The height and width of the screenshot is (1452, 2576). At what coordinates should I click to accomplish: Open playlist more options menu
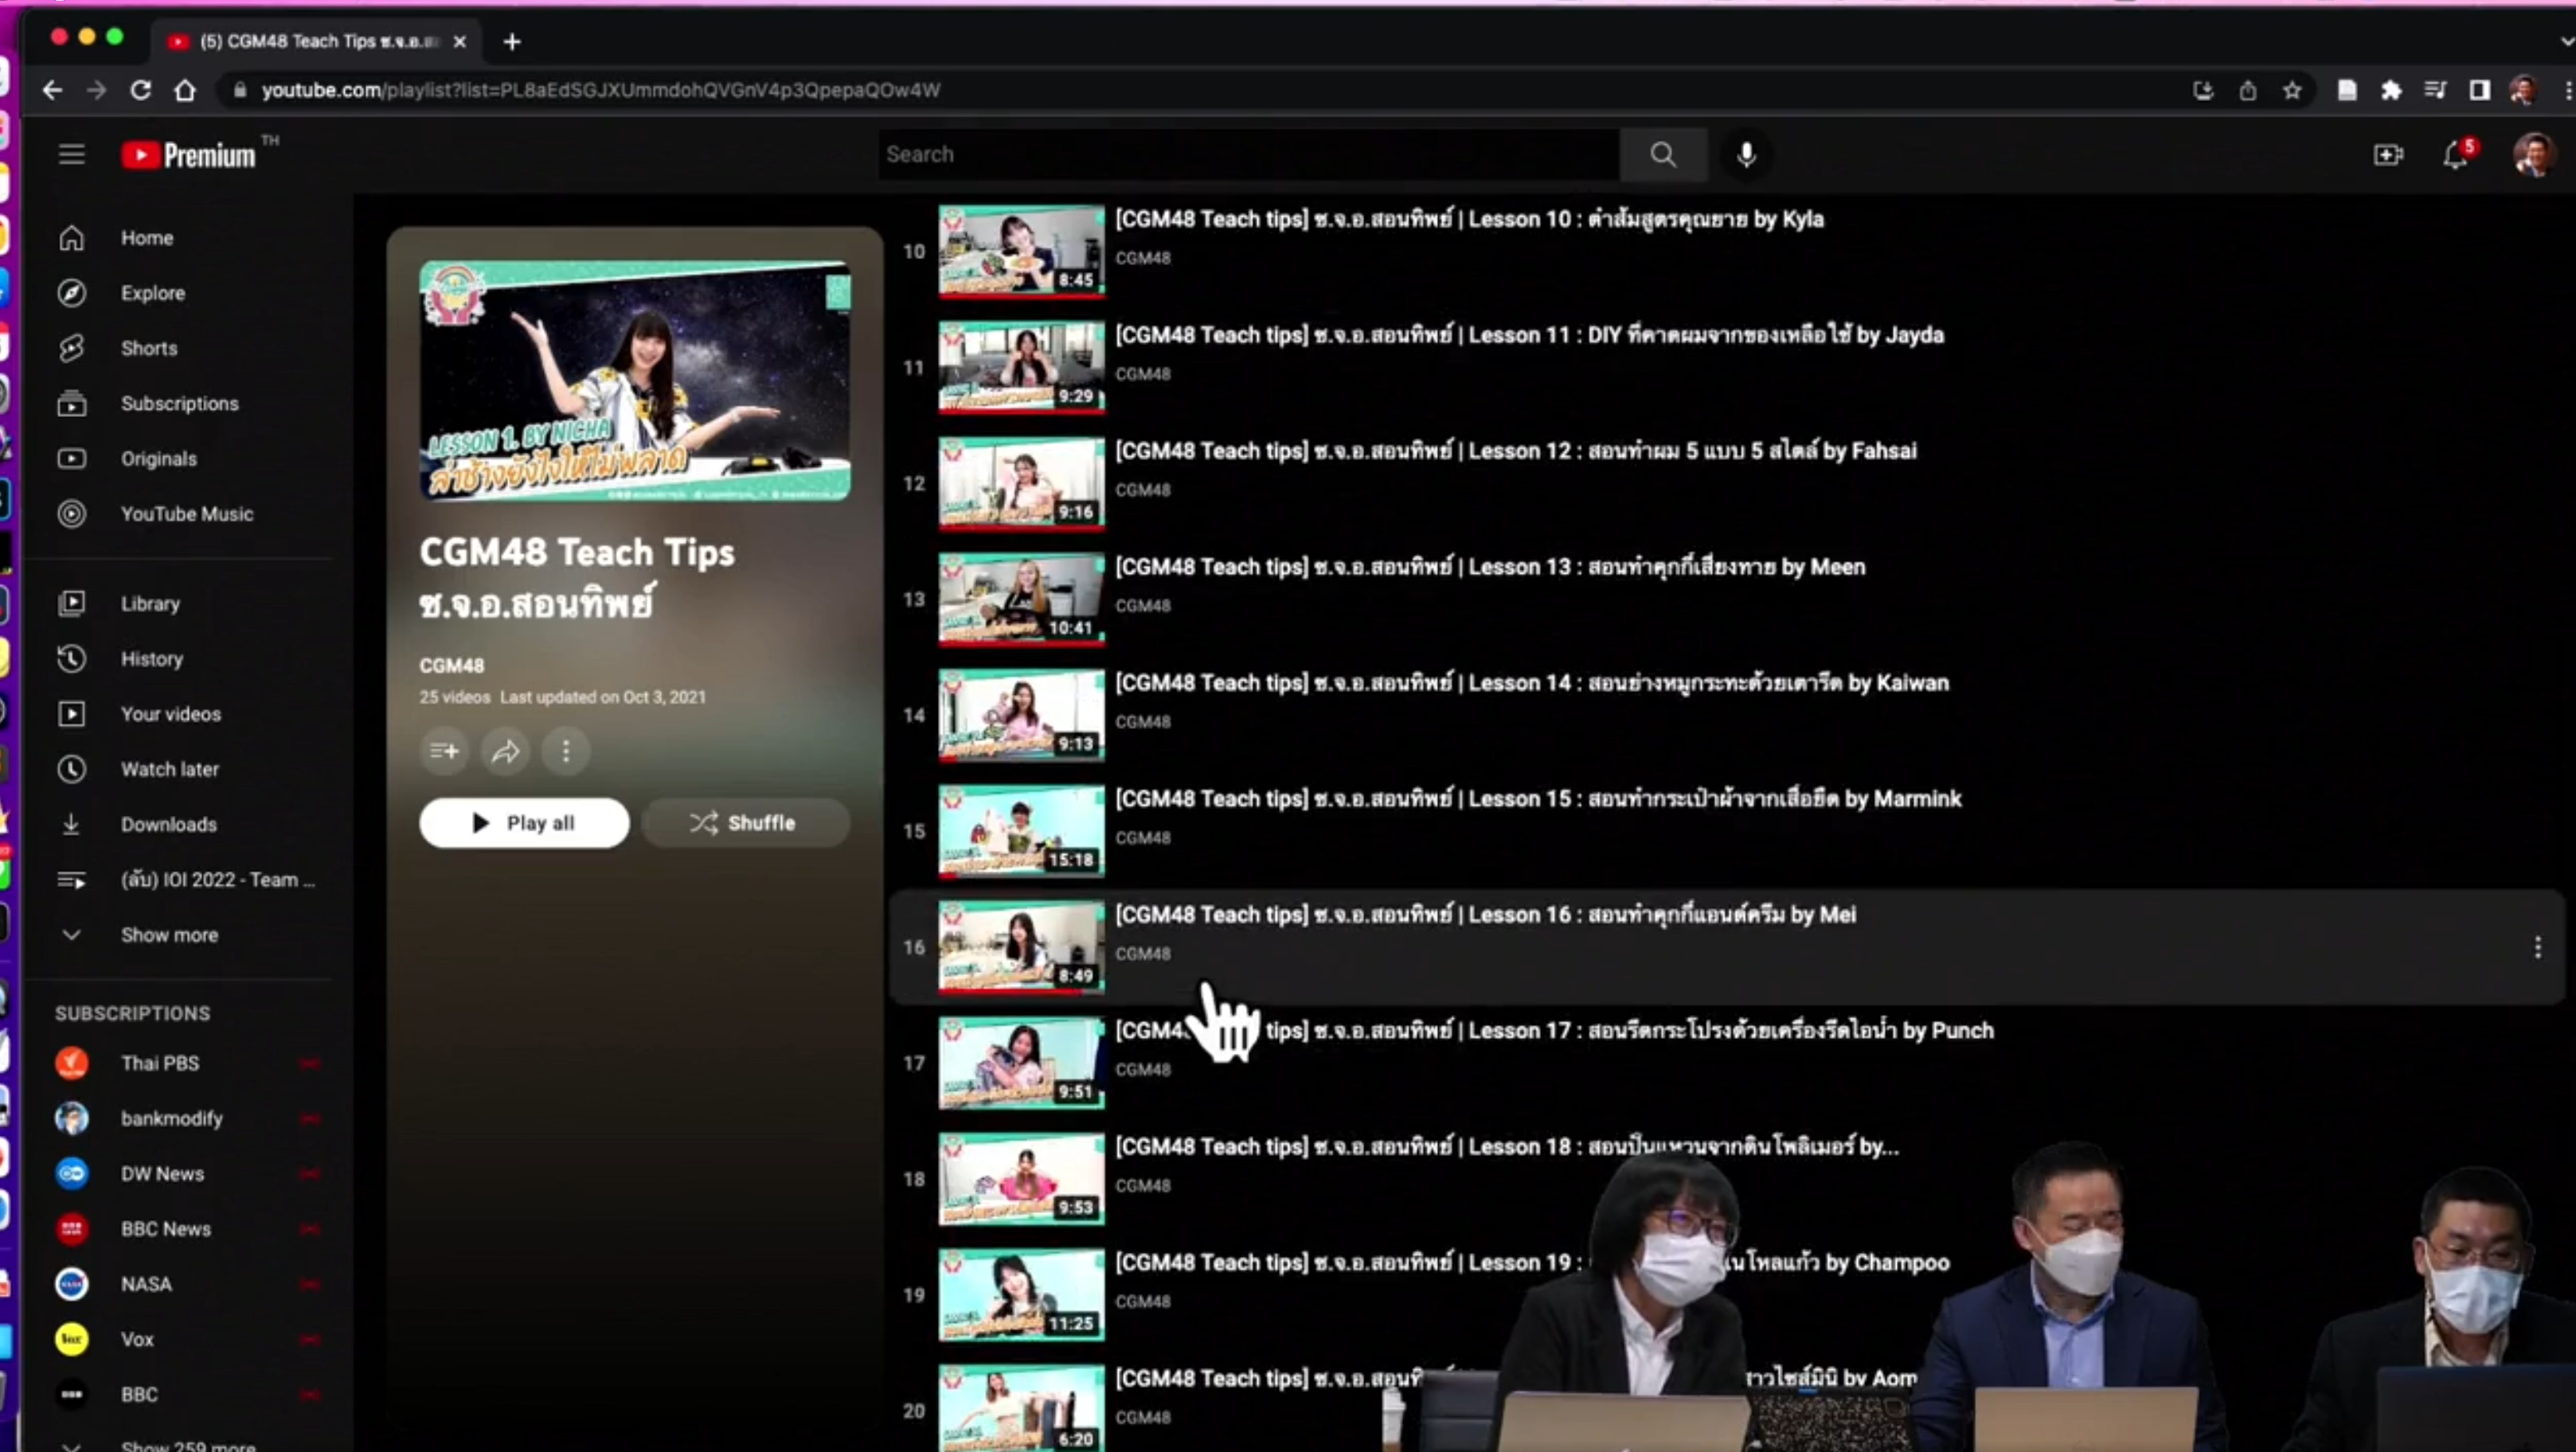tap(566, 751)
